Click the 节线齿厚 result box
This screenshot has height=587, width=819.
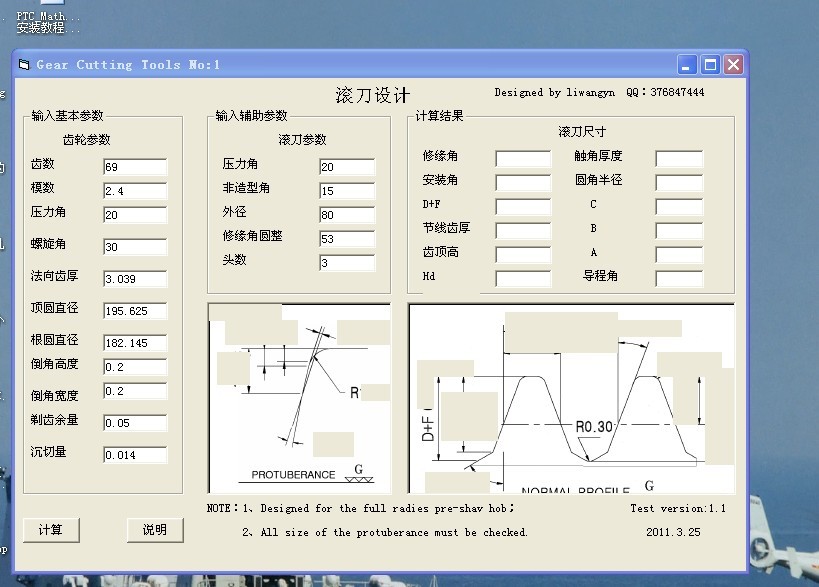click(523, 231)
